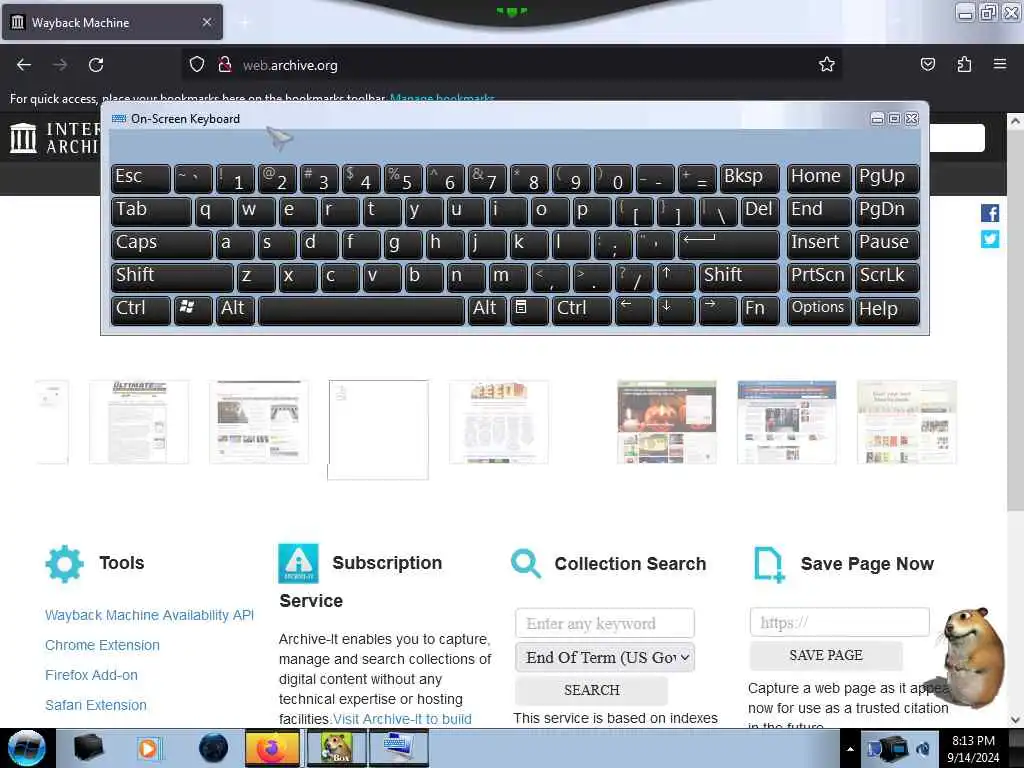This screenshot has height=768, width=1024.
Task: Open Firefox from the taskbar
Action: point(272,748)
